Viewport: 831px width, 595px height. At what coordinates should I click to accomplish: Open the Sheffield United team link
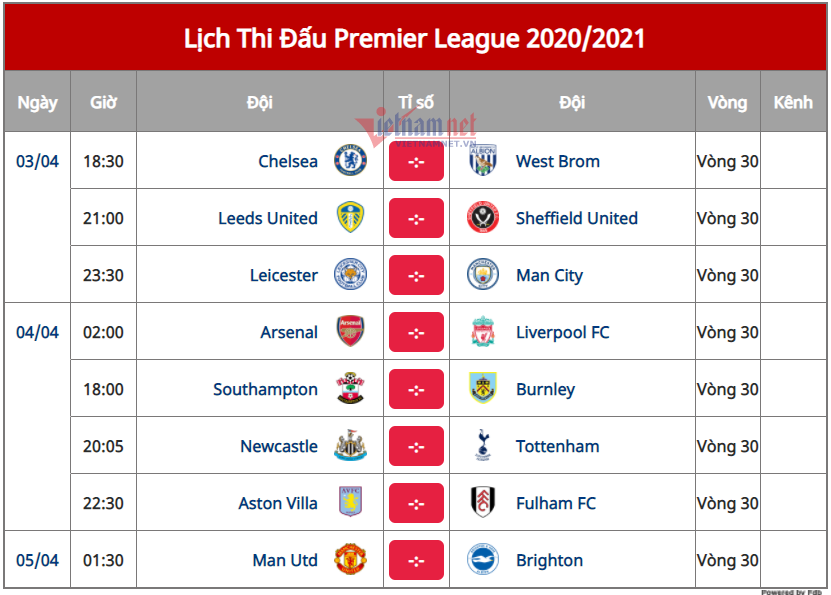point(576,218)
